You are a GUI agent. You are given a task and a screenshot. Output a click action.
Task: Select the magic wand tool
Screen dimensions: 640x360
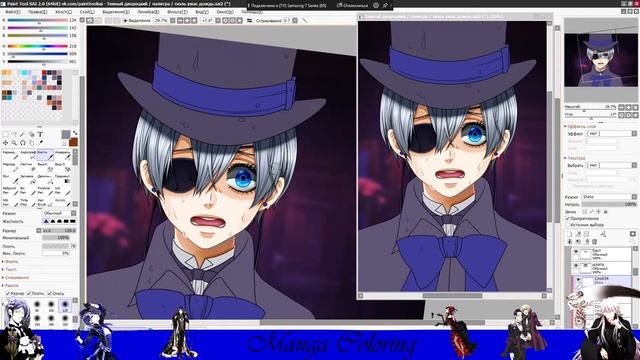click(x=22, y=134)
